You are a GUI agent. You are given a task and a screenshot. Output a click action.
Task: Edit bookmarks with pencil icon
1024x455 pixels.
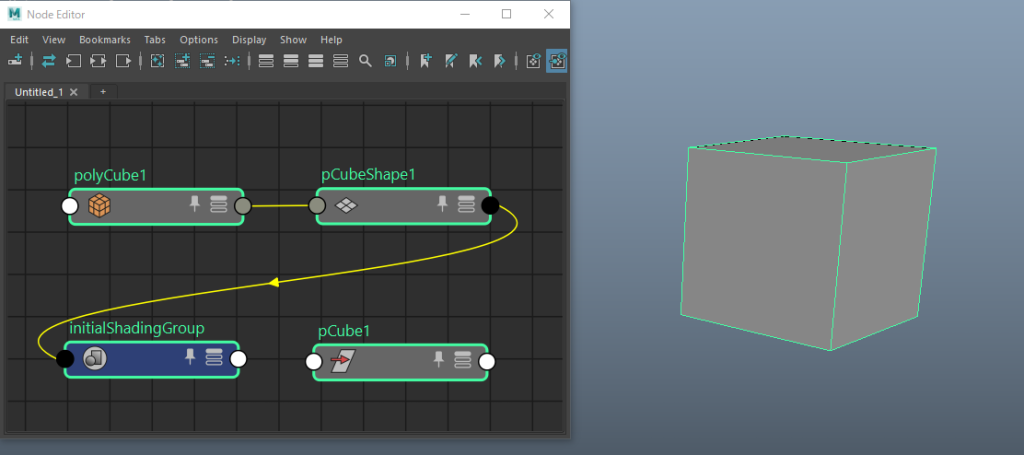point(451,61)
